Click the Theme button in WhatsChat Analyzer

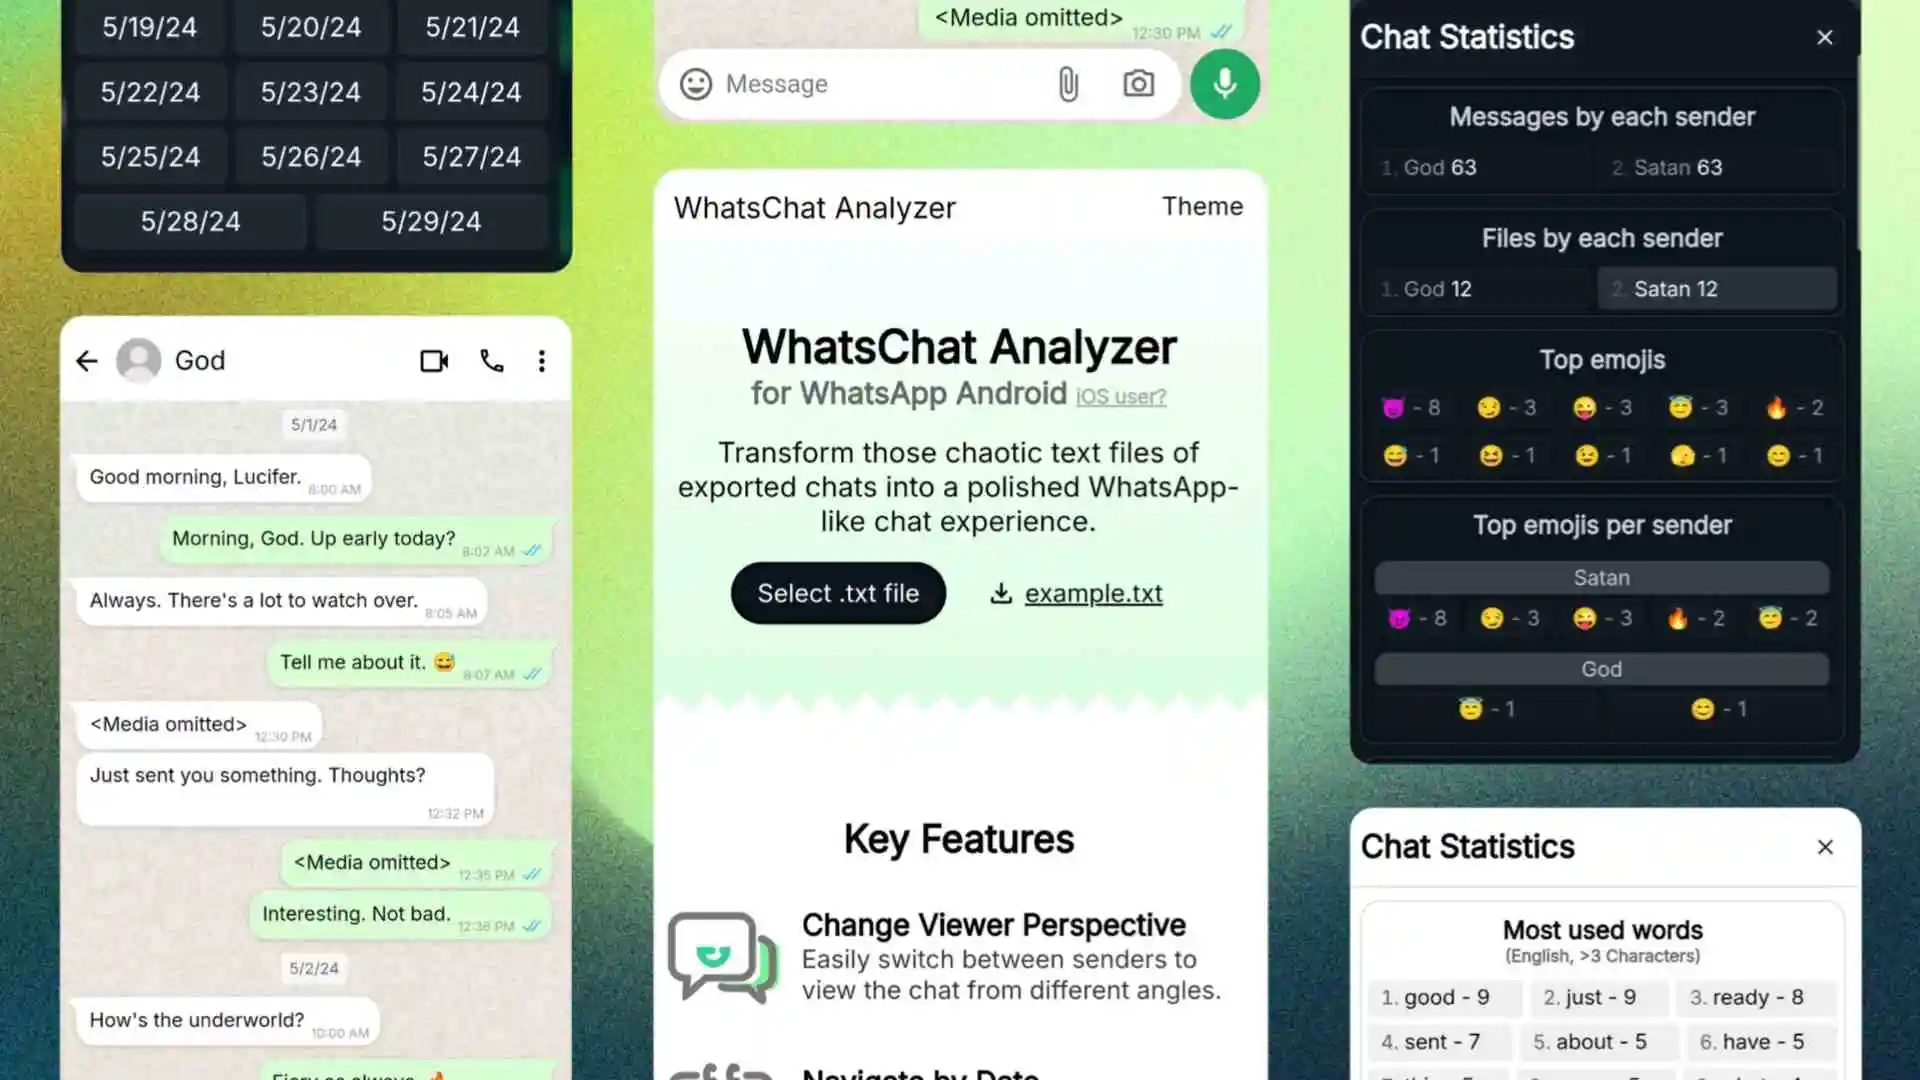pos(1200,206)
